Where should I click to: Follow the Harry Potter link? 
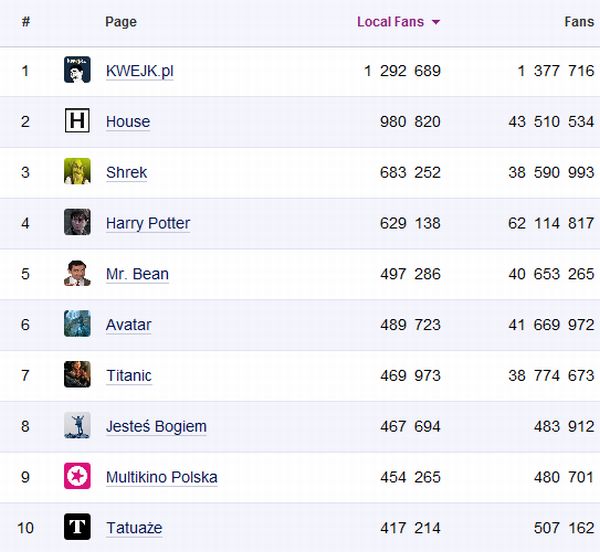coord(148,223)
